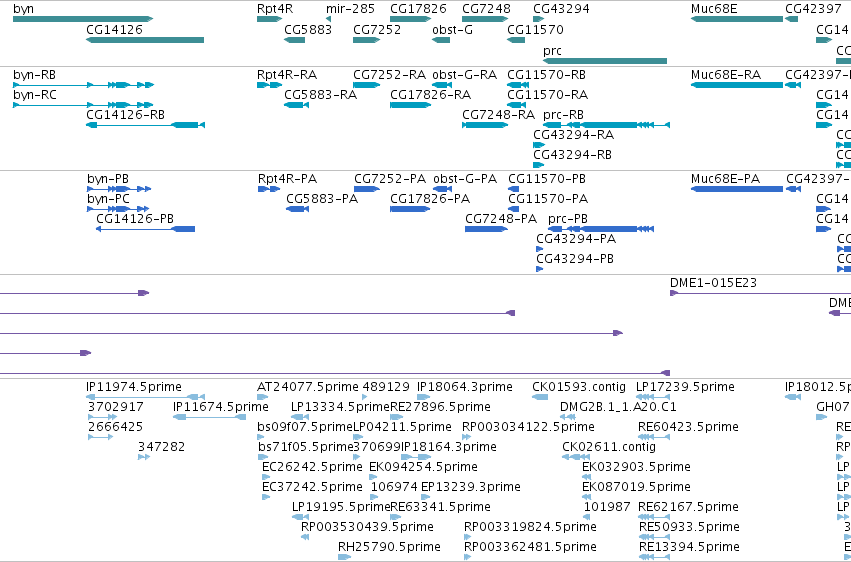
Task: Select the prc-PB protein
Action: tap(601, 229)
